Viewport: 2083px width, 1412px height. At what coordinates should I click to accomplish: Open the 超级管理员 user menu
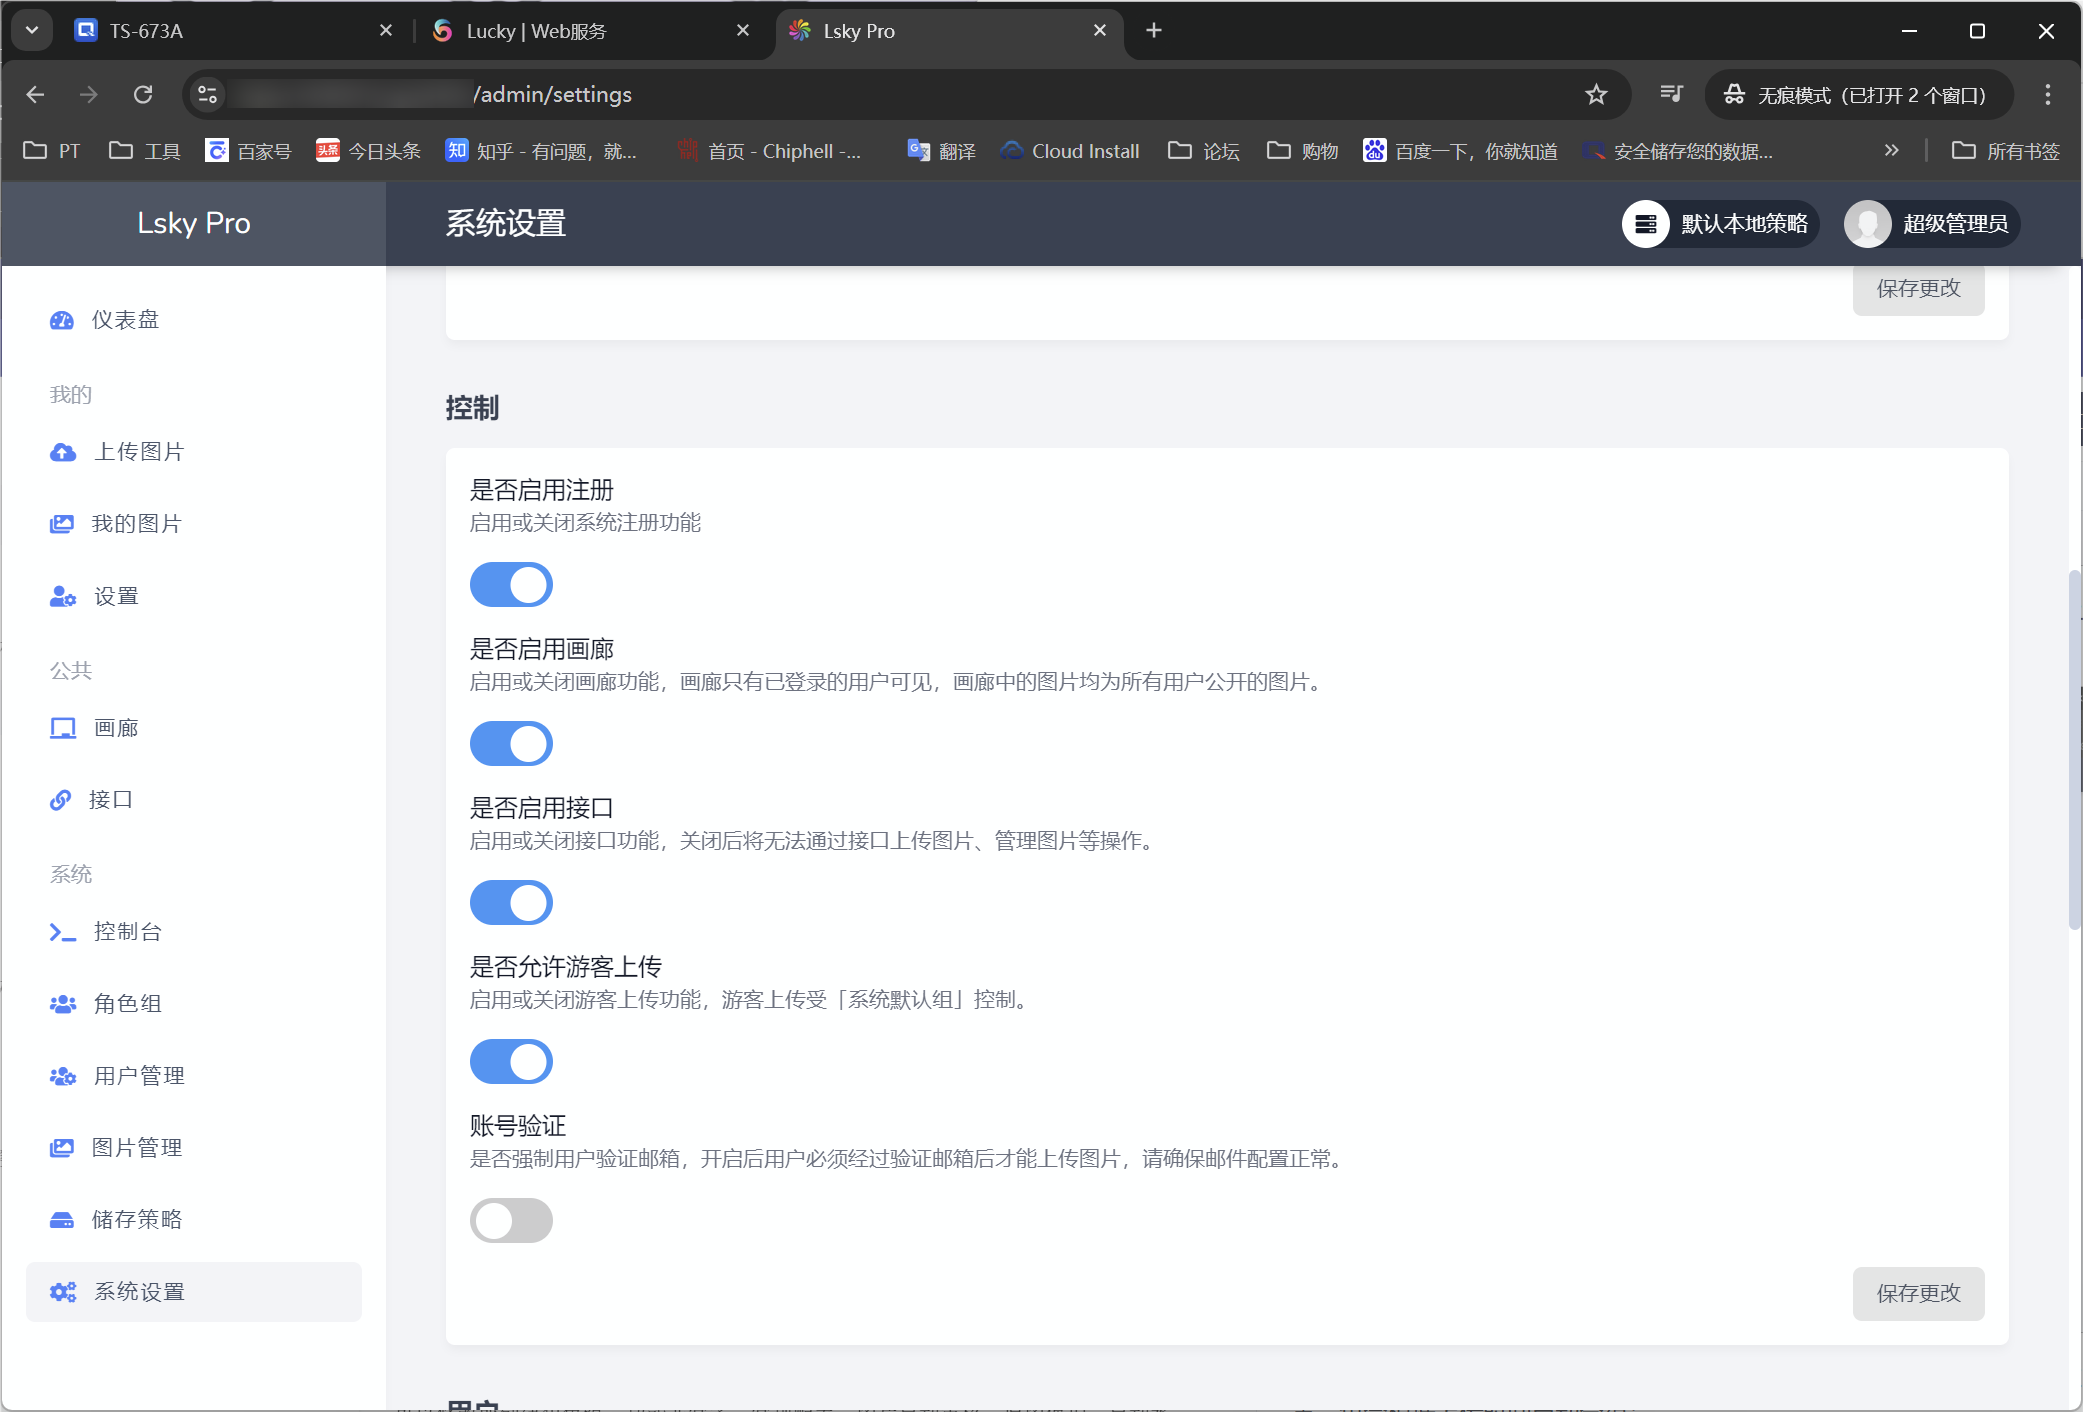click(1932, 224)
